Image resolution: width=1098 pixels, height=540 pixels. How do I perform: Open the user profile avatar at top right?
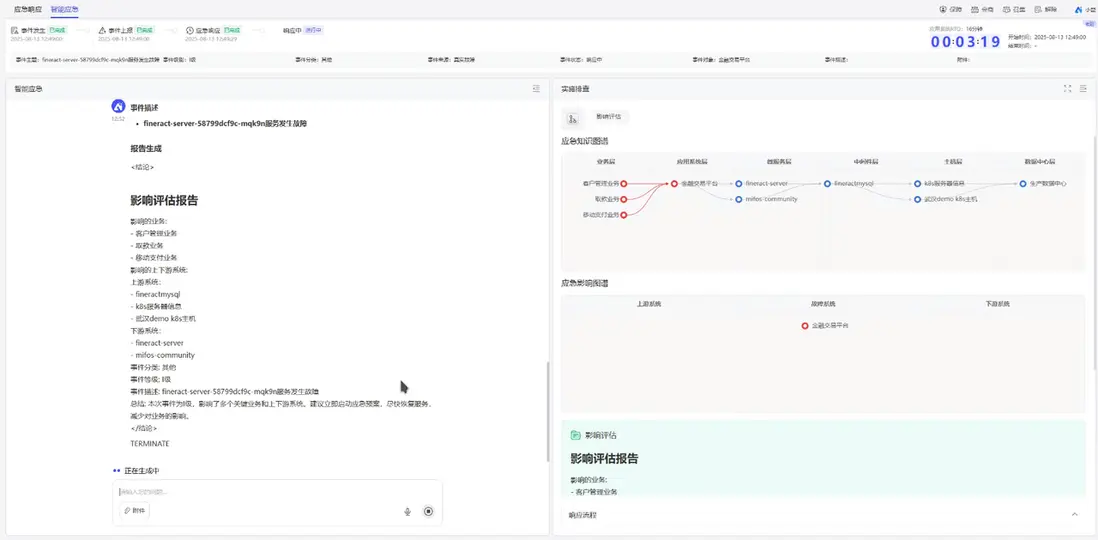(x=1078, y=10)
